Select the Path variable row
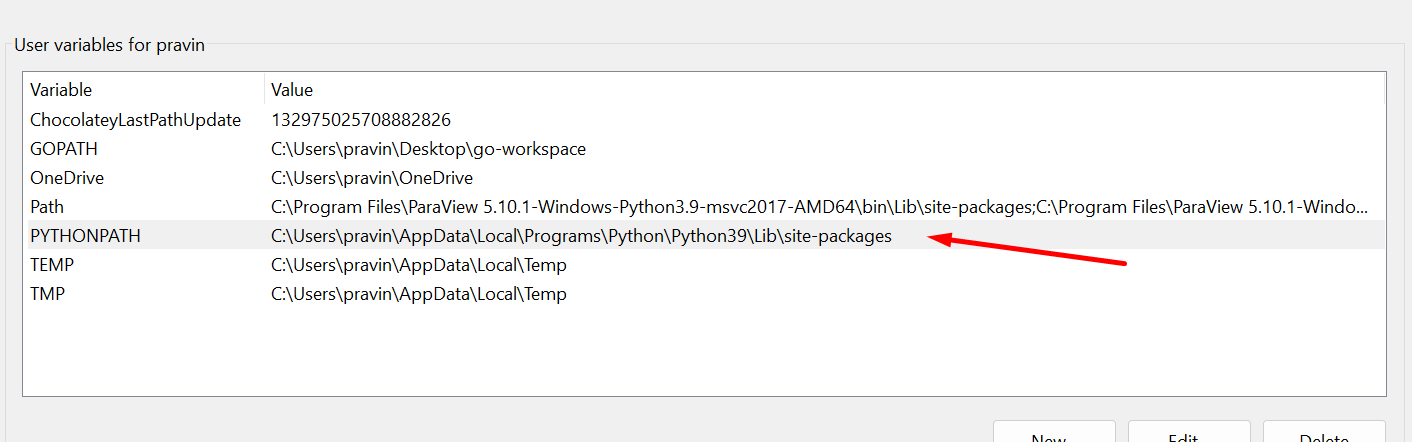The width and height of the screenshot is (1412, 442). pos(46,207)
